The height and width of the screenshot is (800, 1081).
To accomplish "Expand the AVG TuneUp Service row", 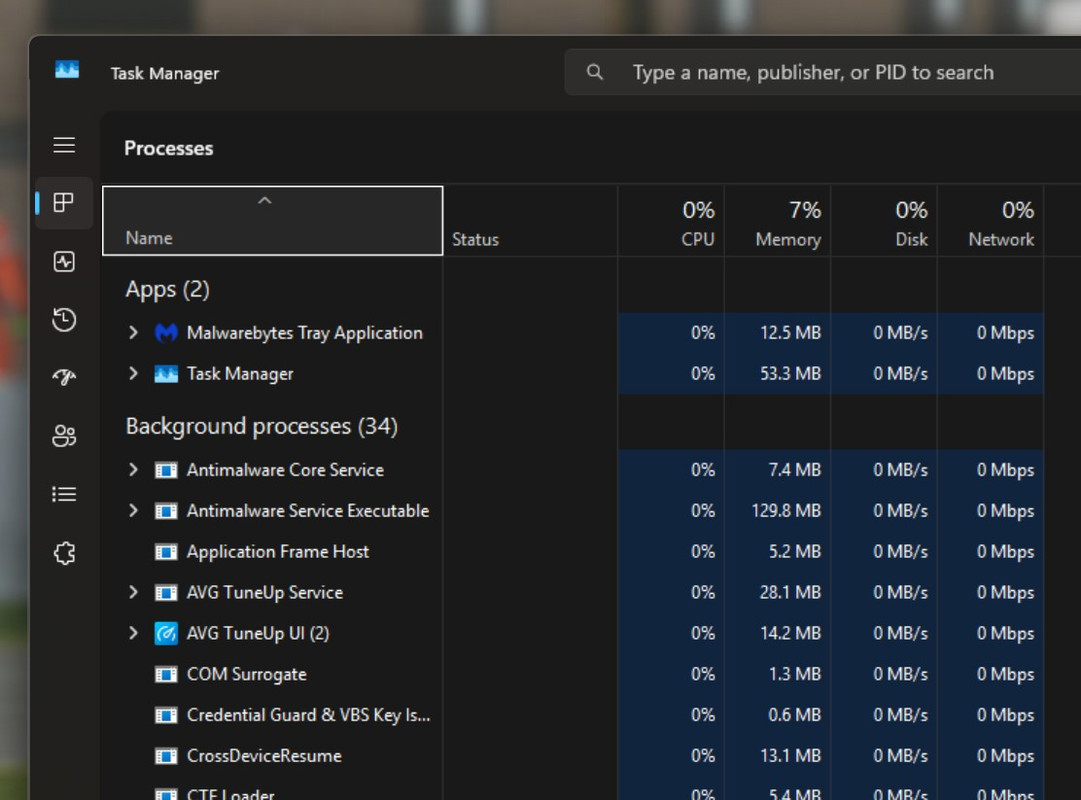I will [x=133, y=592].
